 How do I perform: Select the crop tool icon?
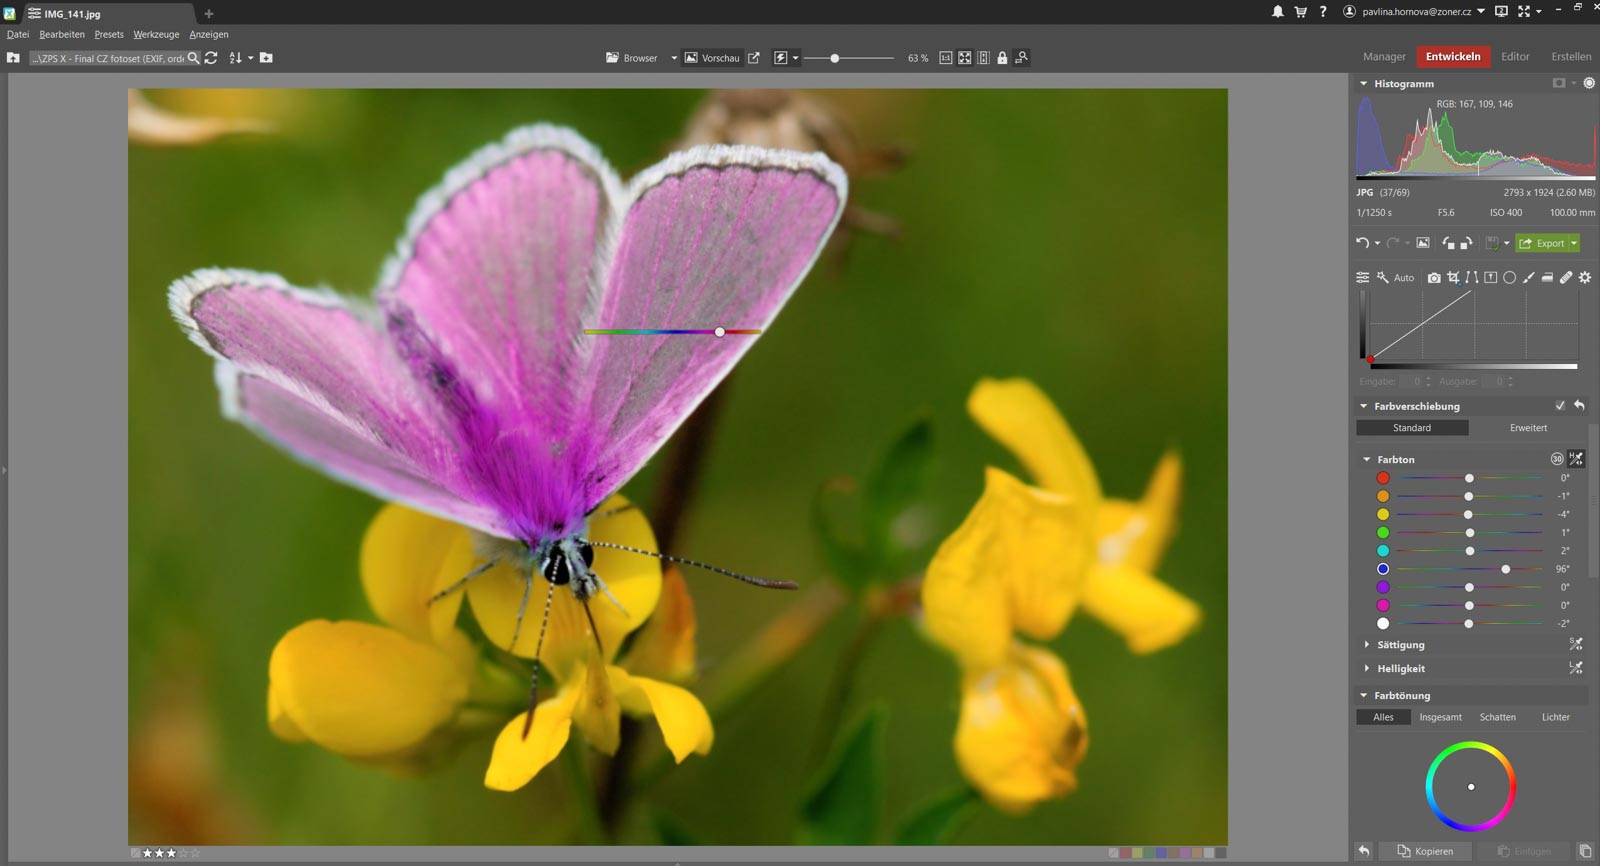pos(1453,278)
